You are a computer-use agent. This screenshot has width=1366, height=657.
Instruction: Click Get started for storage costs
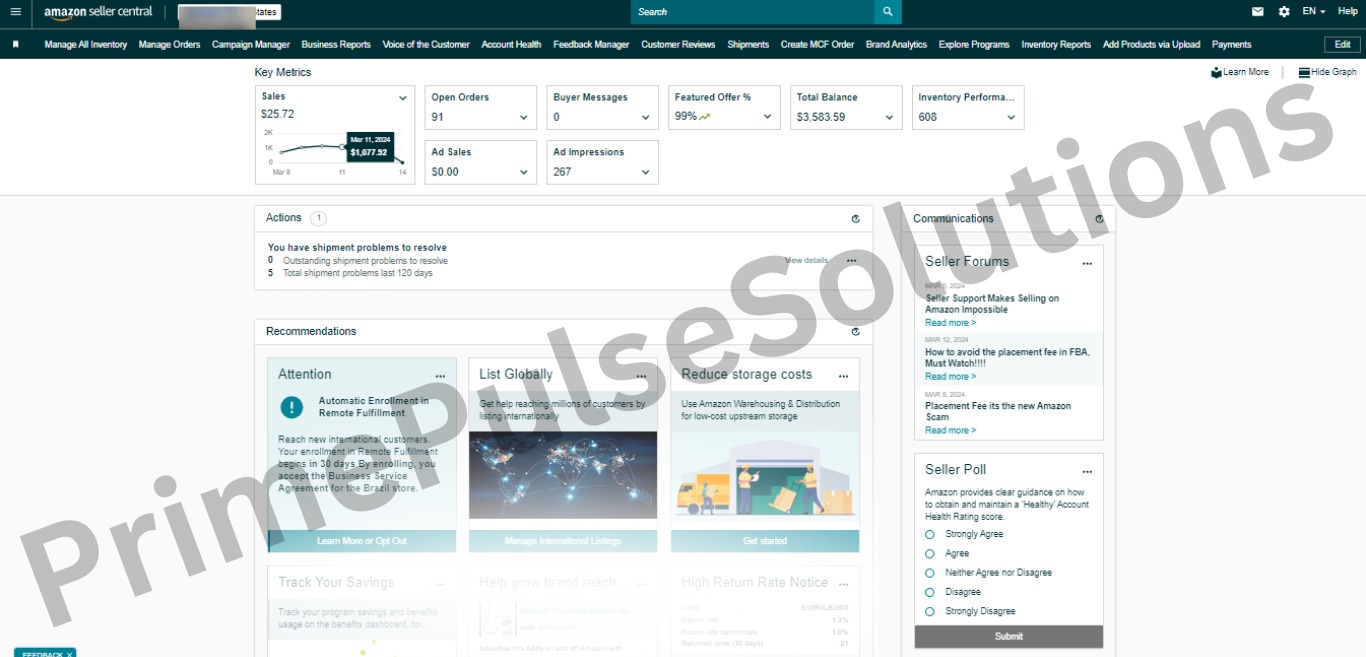pos(765,541)
